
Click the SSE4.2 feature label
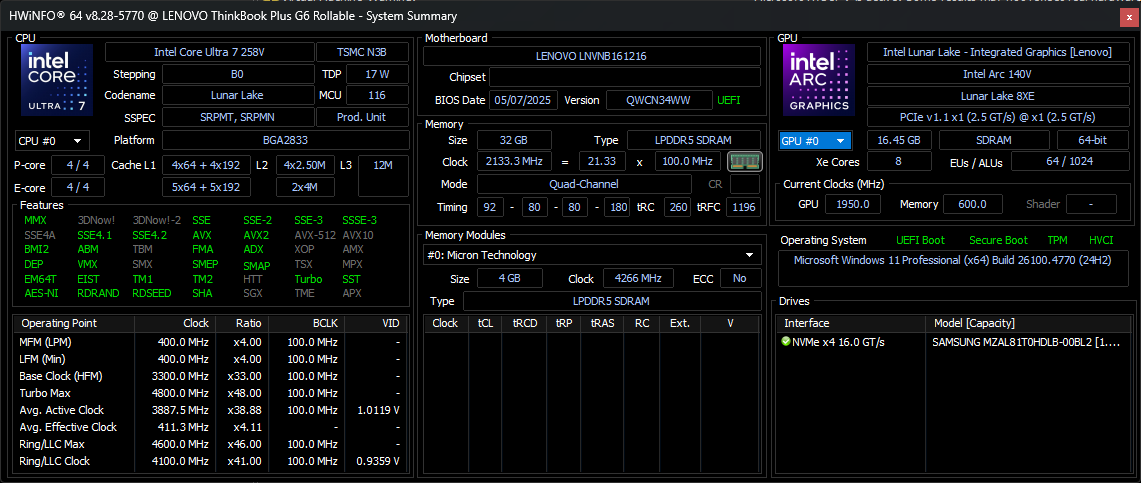click(149, 235)
